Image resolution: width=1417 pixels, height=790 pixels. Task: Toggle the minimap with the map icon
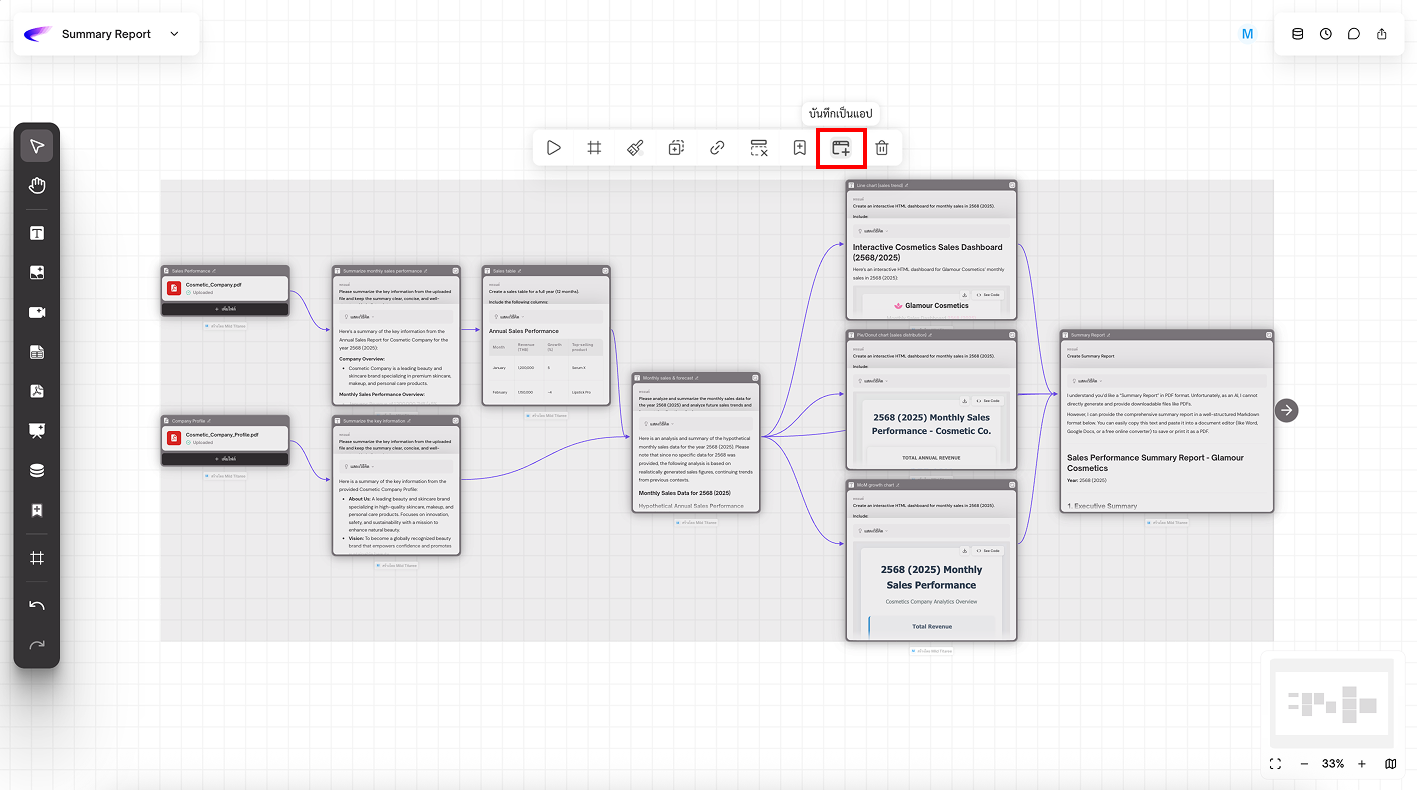click(1390, 764)
